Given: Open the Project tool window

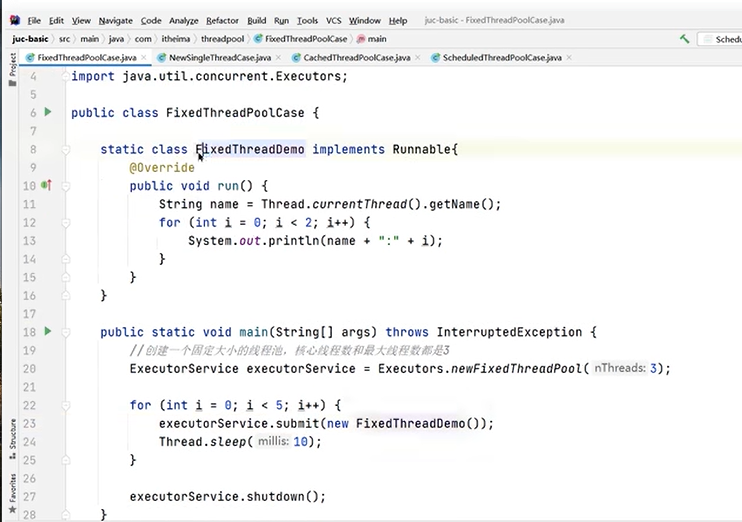Looking at the screenshot, I should click(12, 69).
